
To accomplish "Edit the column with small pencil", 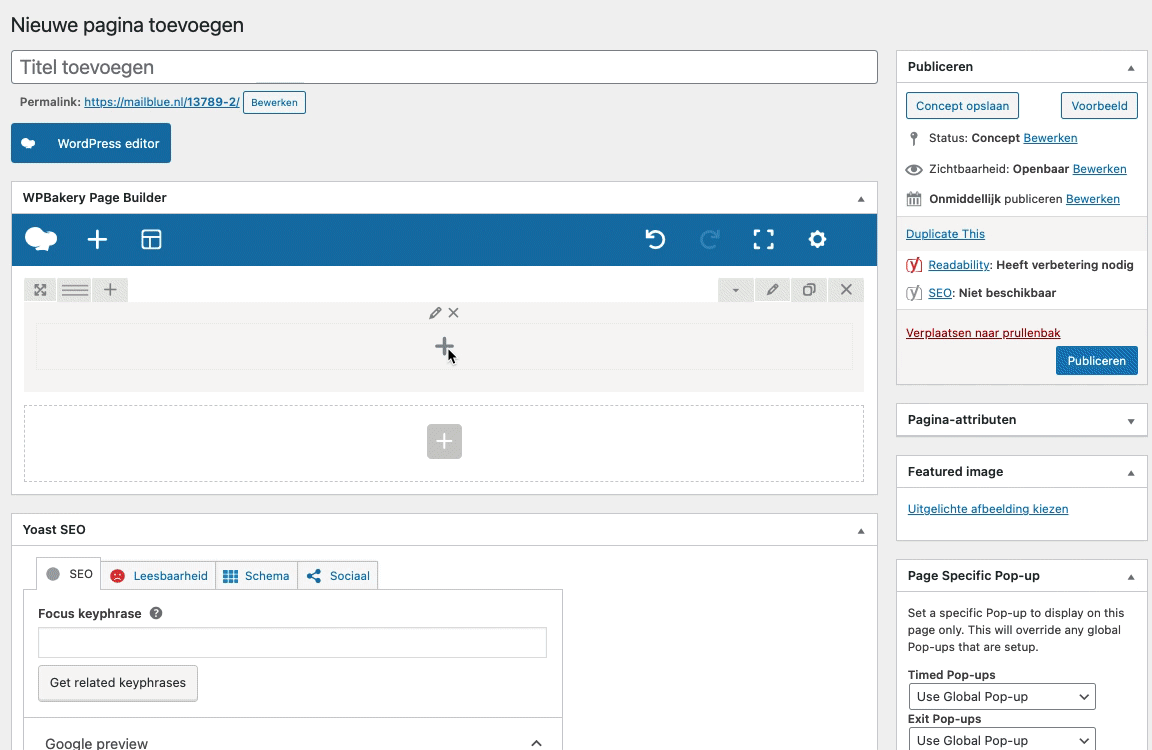I will click(x=435, y=313).
